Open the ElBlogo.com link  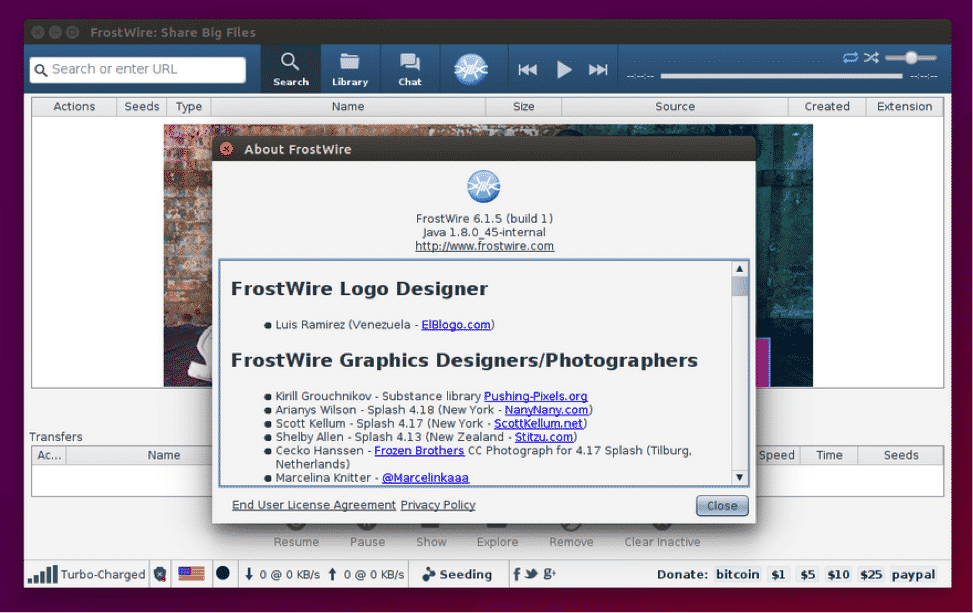[x=456, y=324]
